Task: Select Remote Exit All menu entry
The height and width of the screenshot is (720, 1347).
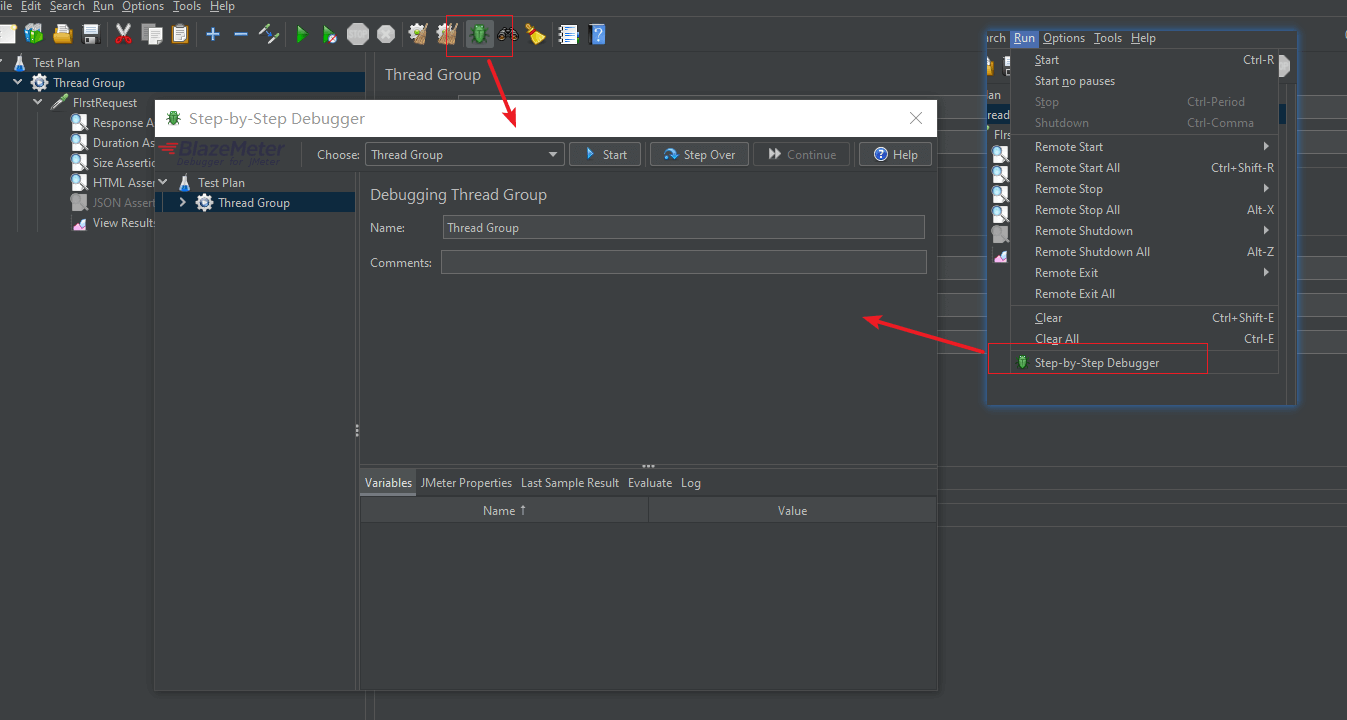Action: point(1075,294)
